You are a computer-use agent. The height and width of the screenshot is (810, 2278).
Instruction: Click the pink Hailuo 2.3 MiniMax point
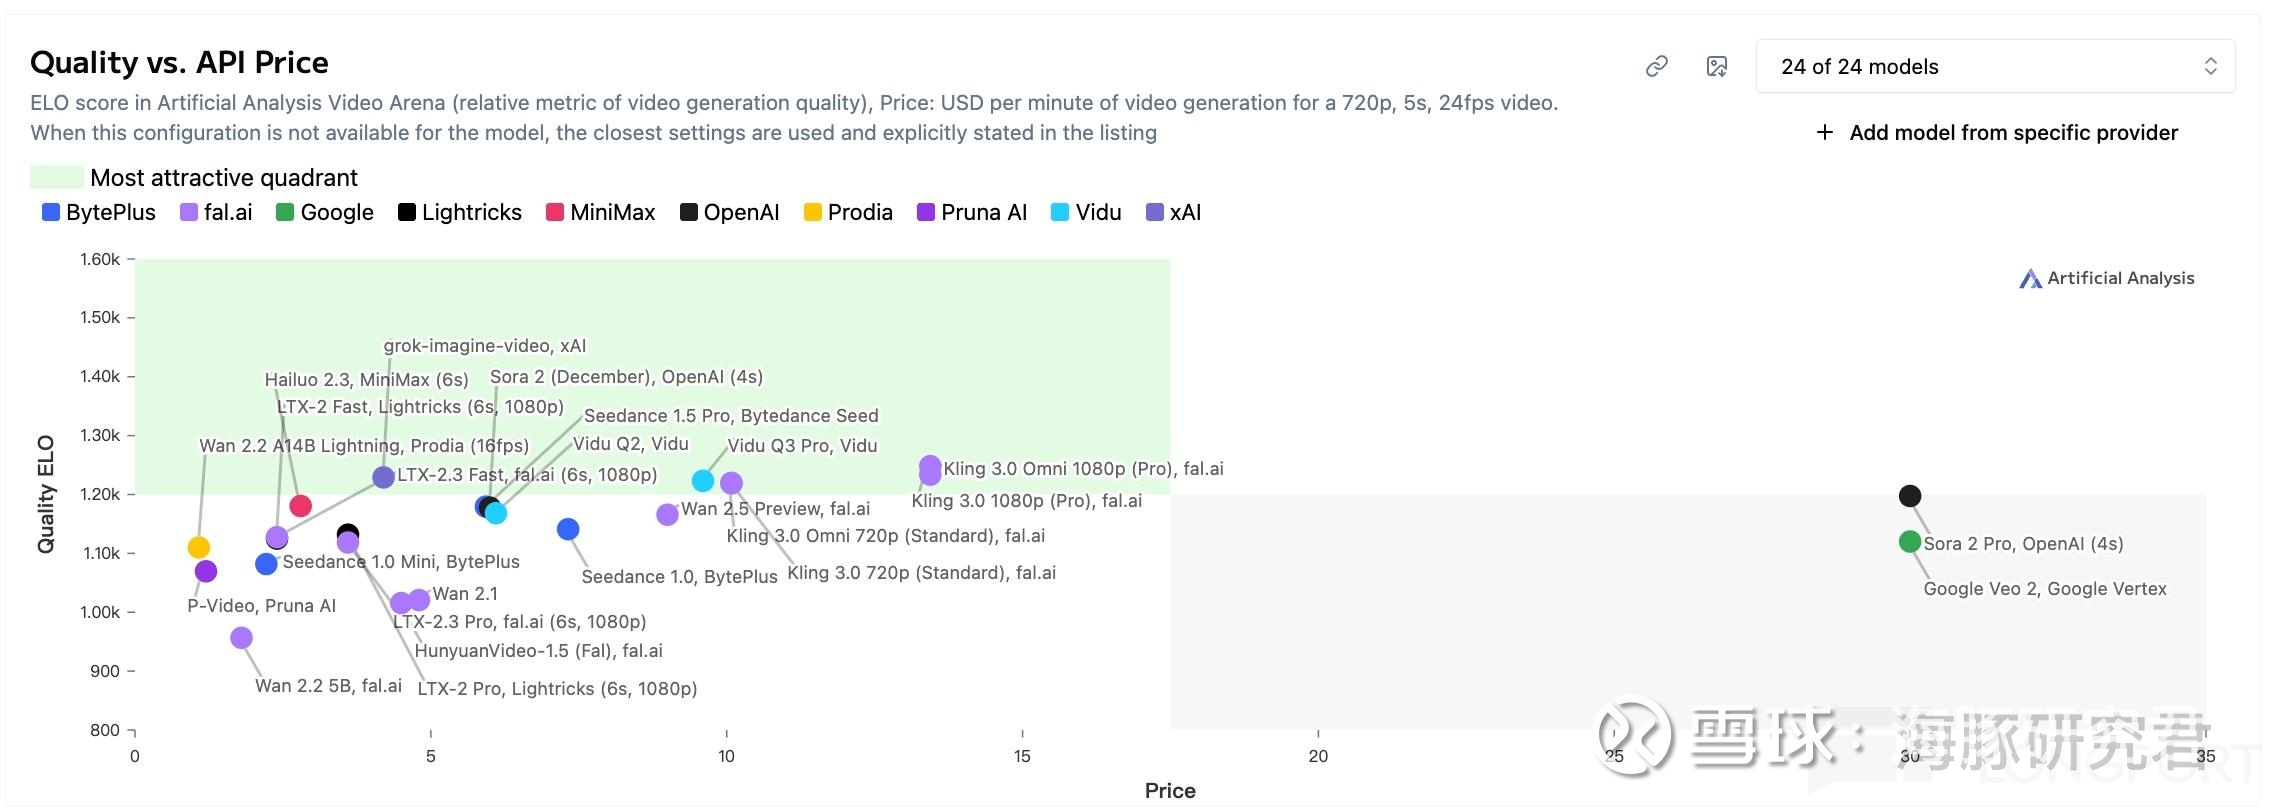pyautogui.click(x=301, y=506)
